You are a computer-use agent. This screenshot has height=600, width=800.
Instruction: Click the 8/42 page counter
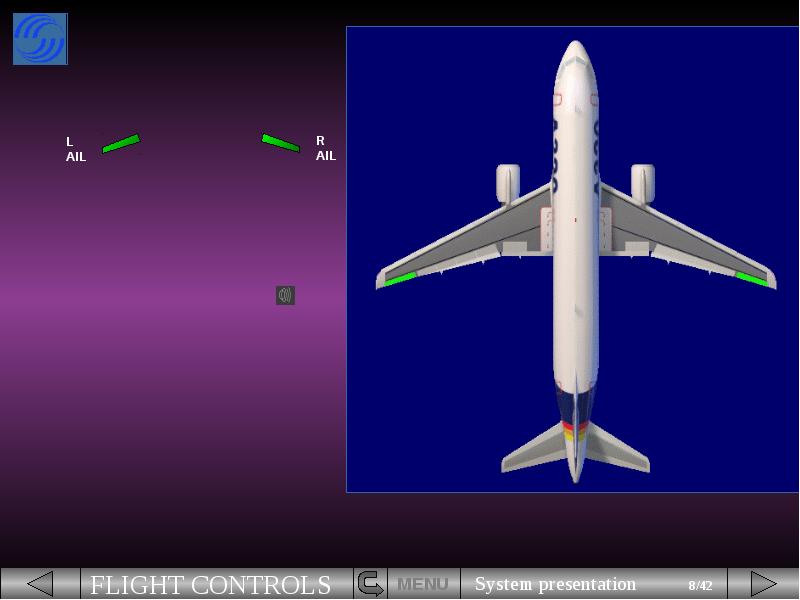pyautogui.click(x=700, y=586)
